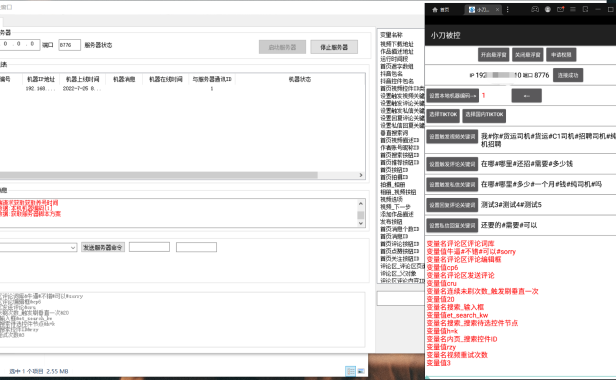Click the screen export icon in emulator title bar

pos(585,9)
